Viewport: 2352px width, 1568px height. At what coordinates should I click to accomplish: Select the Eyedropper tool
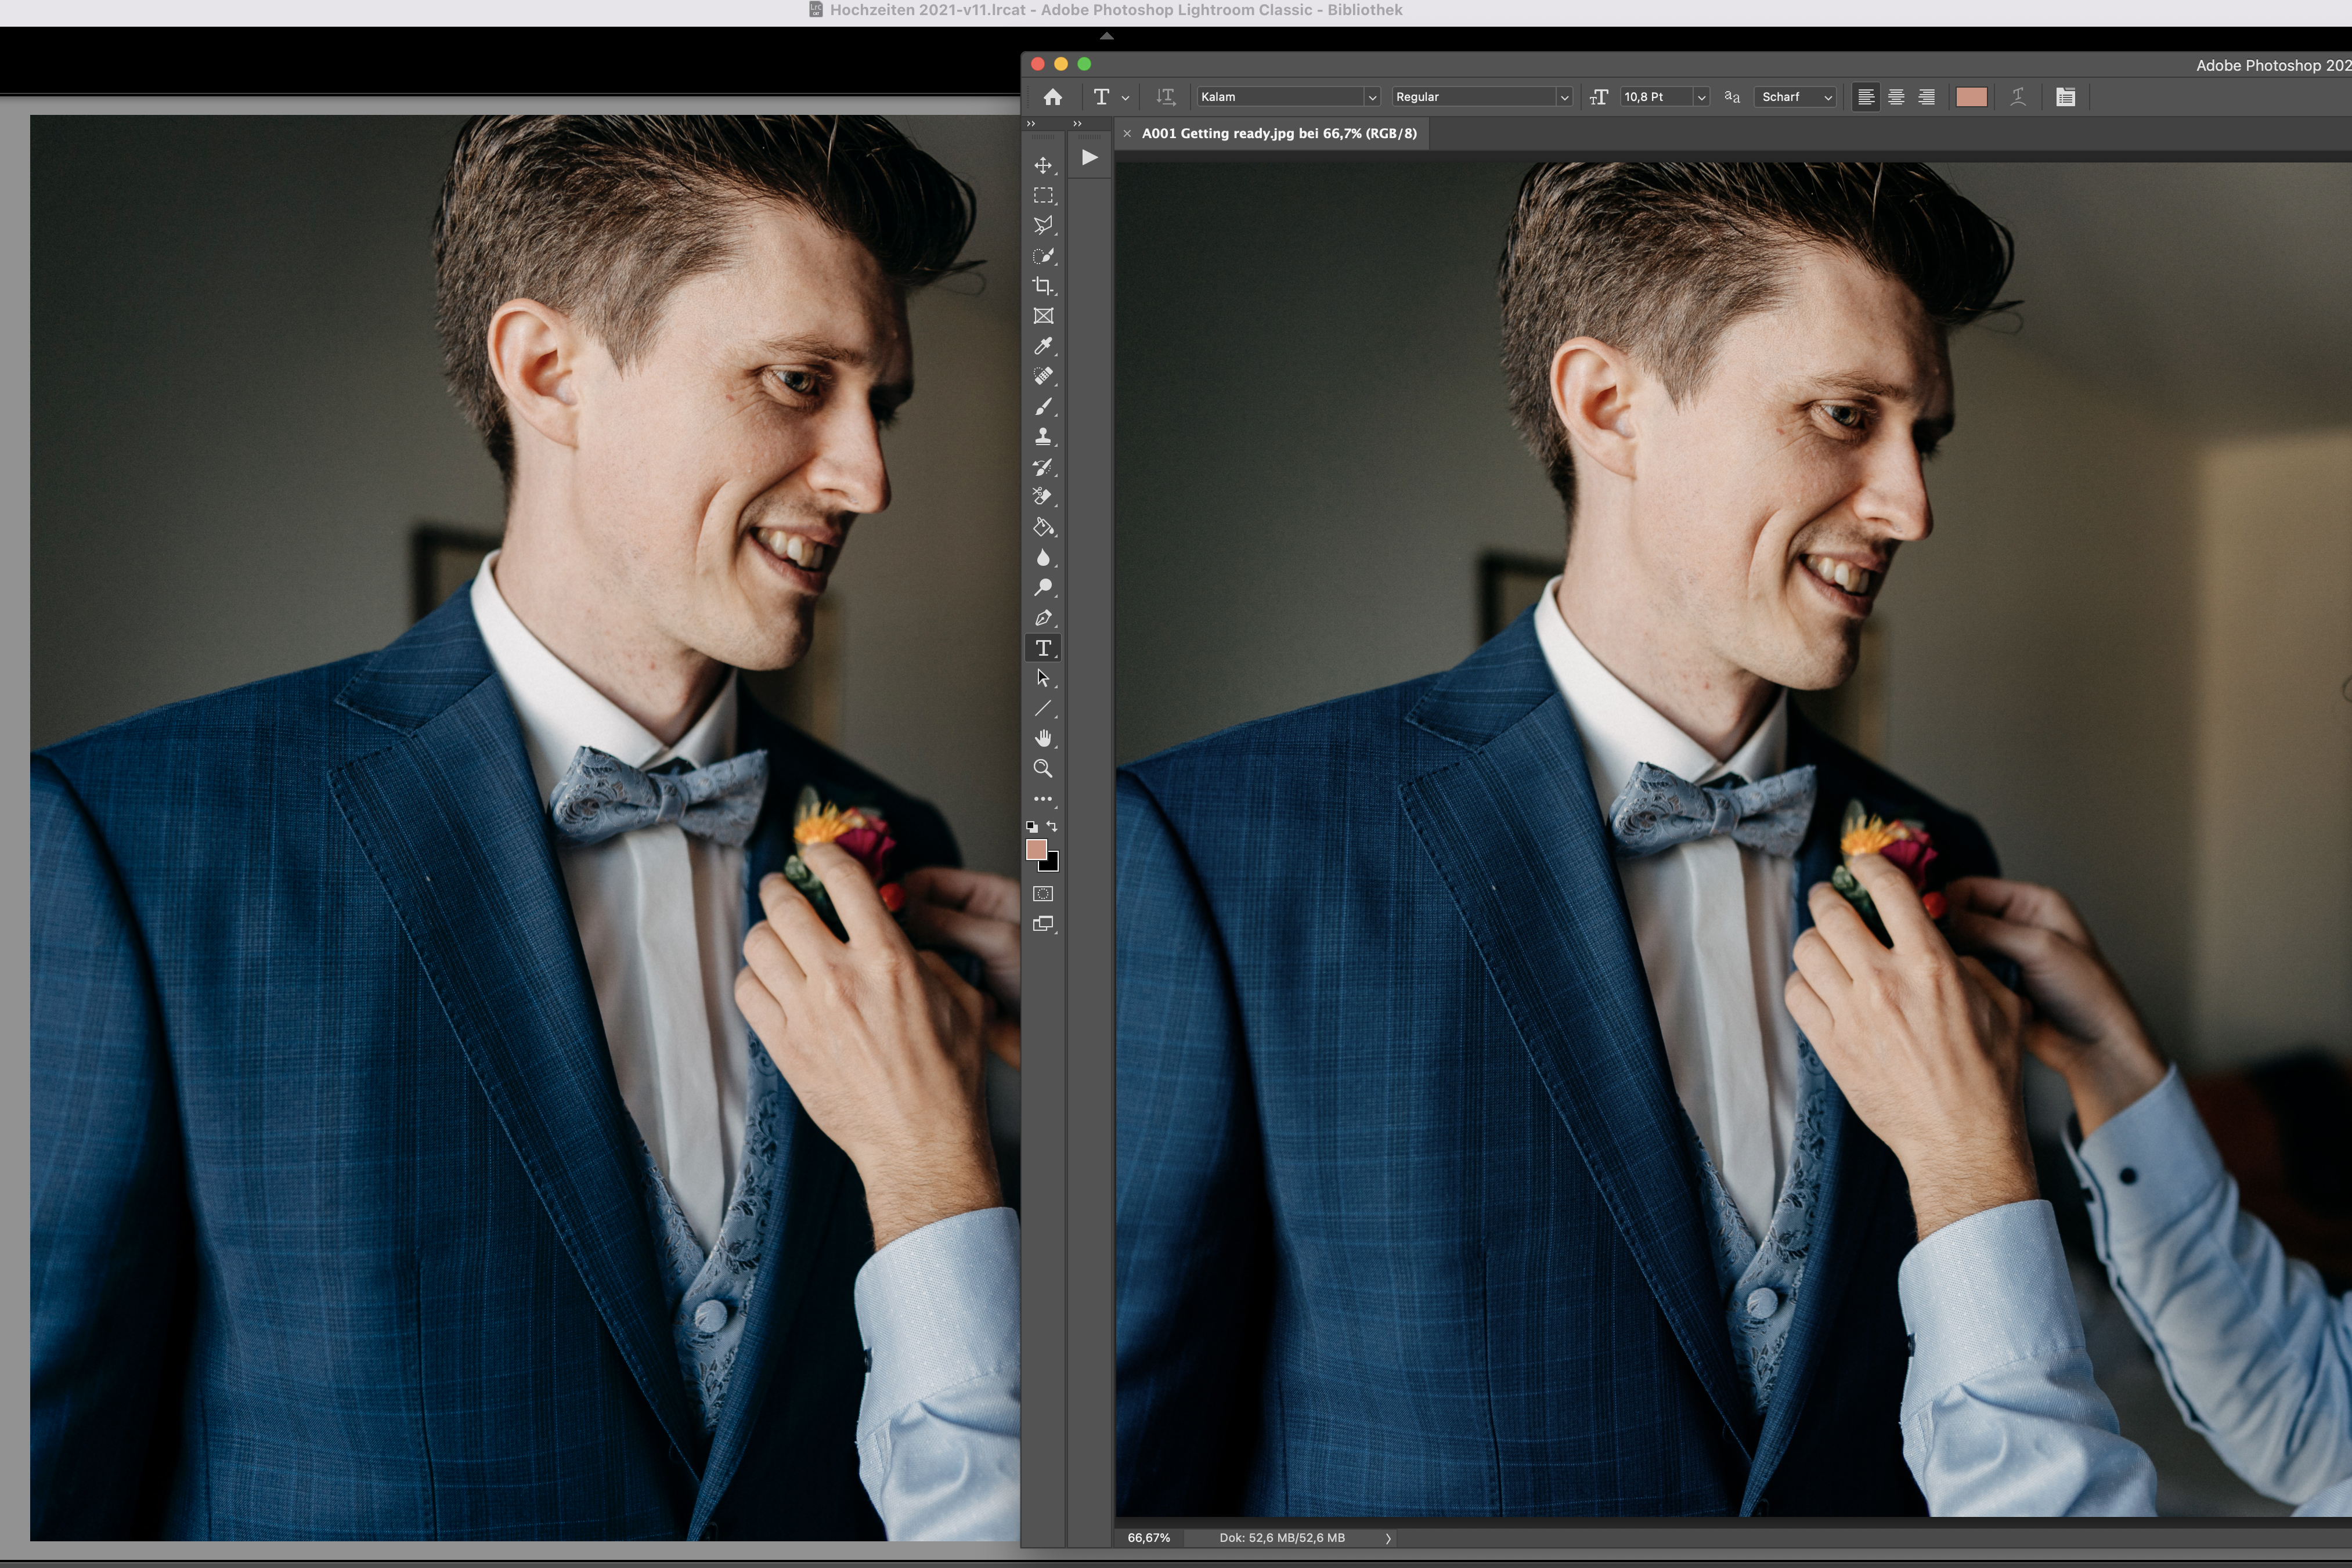click(x=1043, y=346)
